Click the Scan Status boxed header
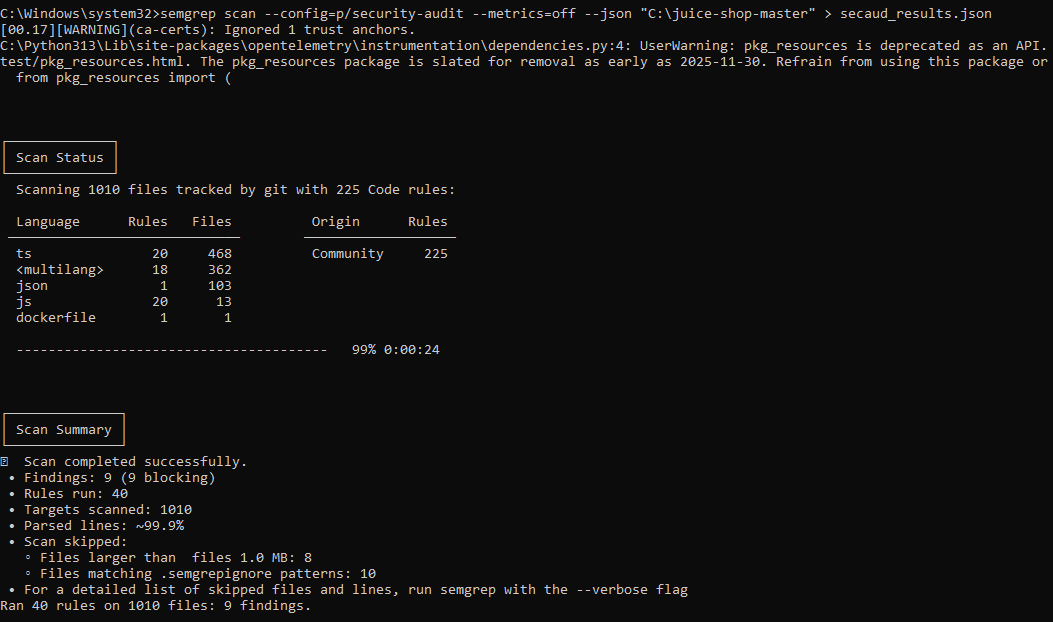Screen dimensions: 1053x622 coord(60,158)
